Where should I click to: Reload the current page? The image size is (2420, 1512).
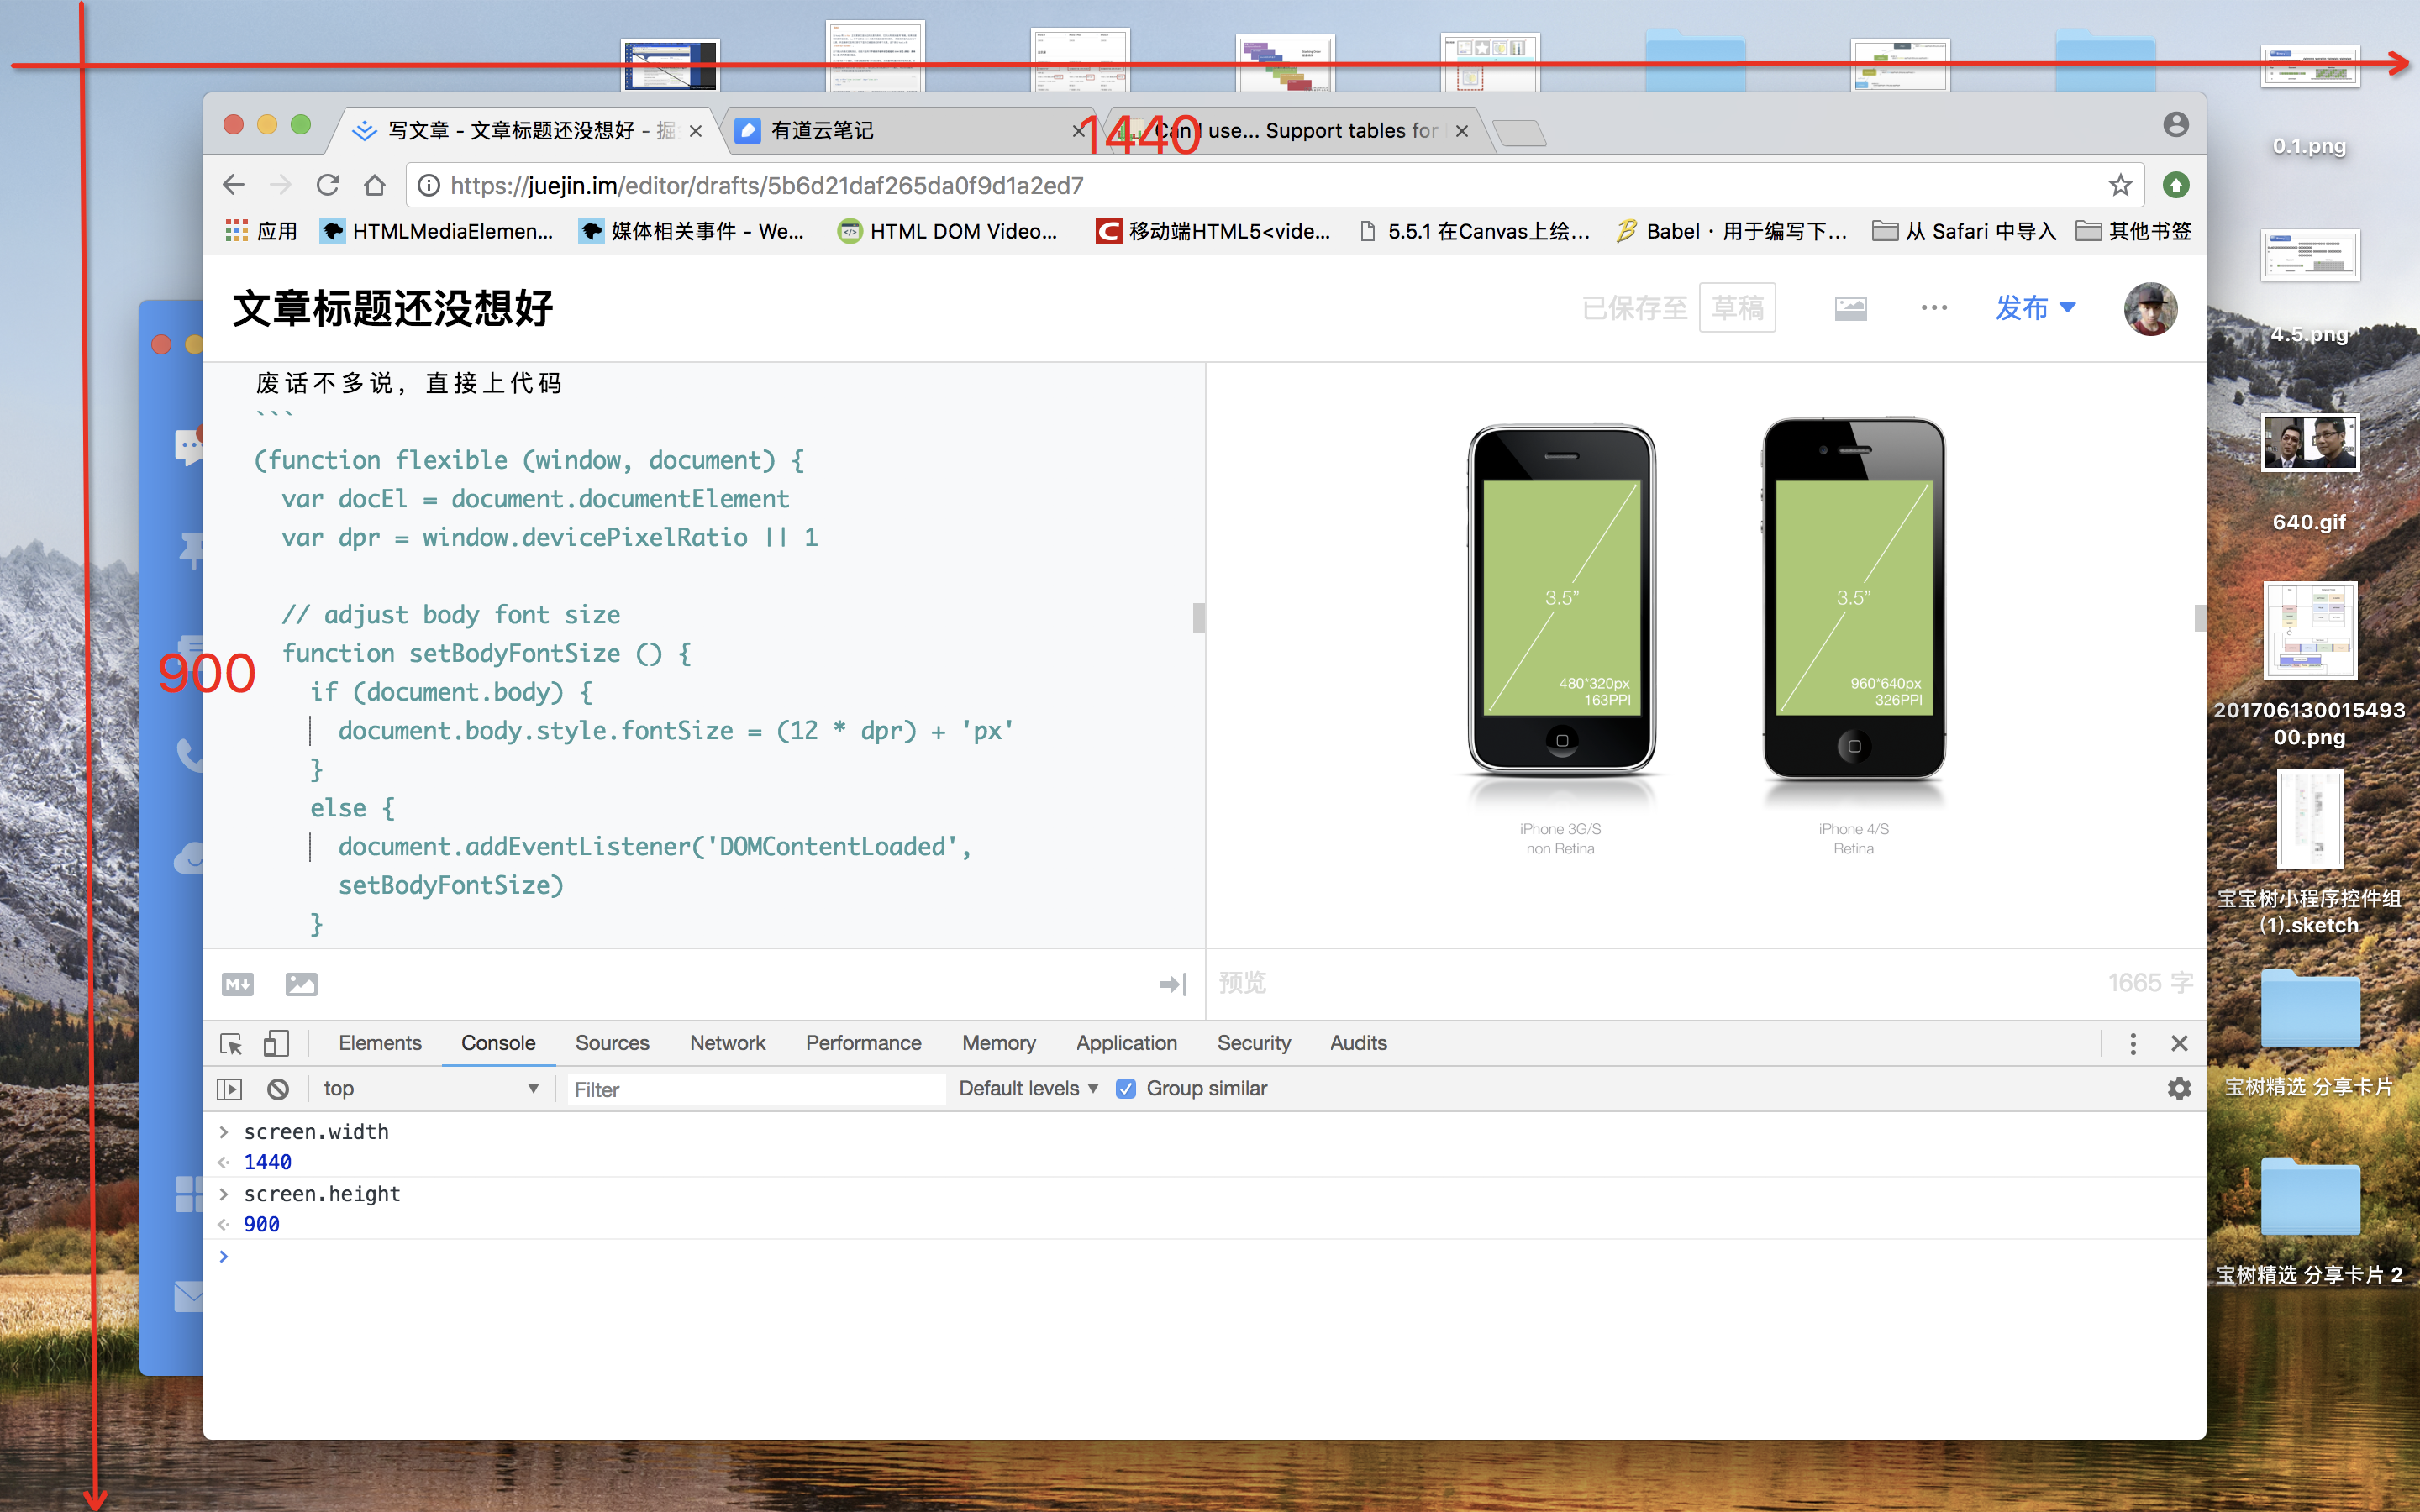coord(328,185)
